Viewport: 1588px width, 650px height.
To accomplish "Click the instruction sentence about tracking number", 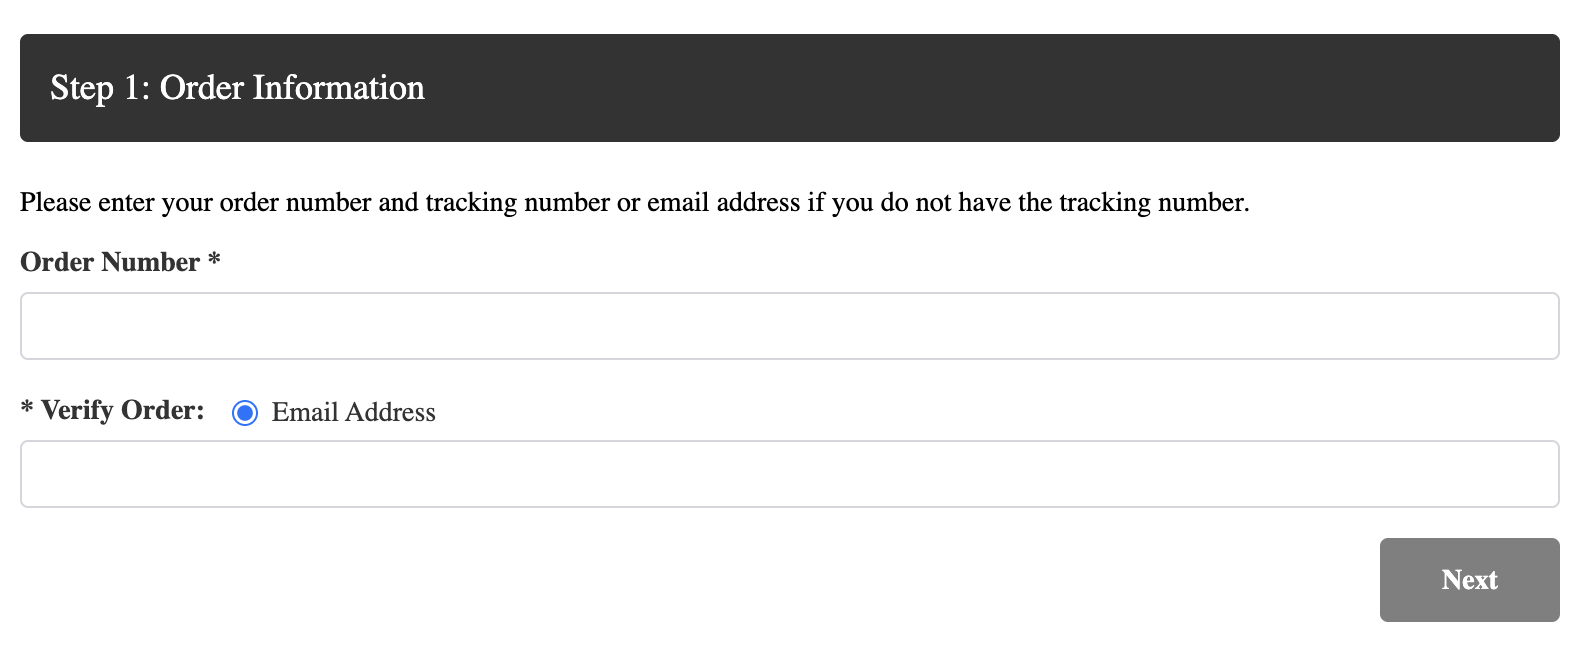I will tap(634, 202).
